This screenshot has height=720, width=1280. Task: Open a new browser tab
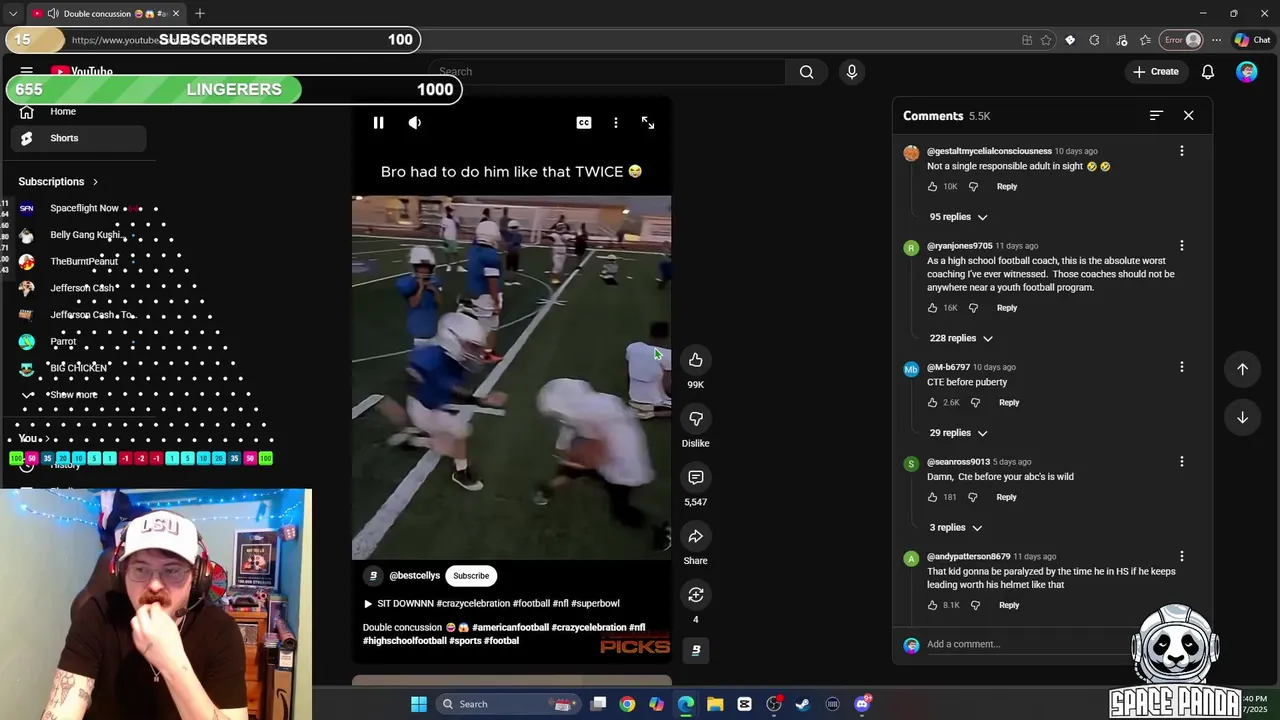(200, 14)
